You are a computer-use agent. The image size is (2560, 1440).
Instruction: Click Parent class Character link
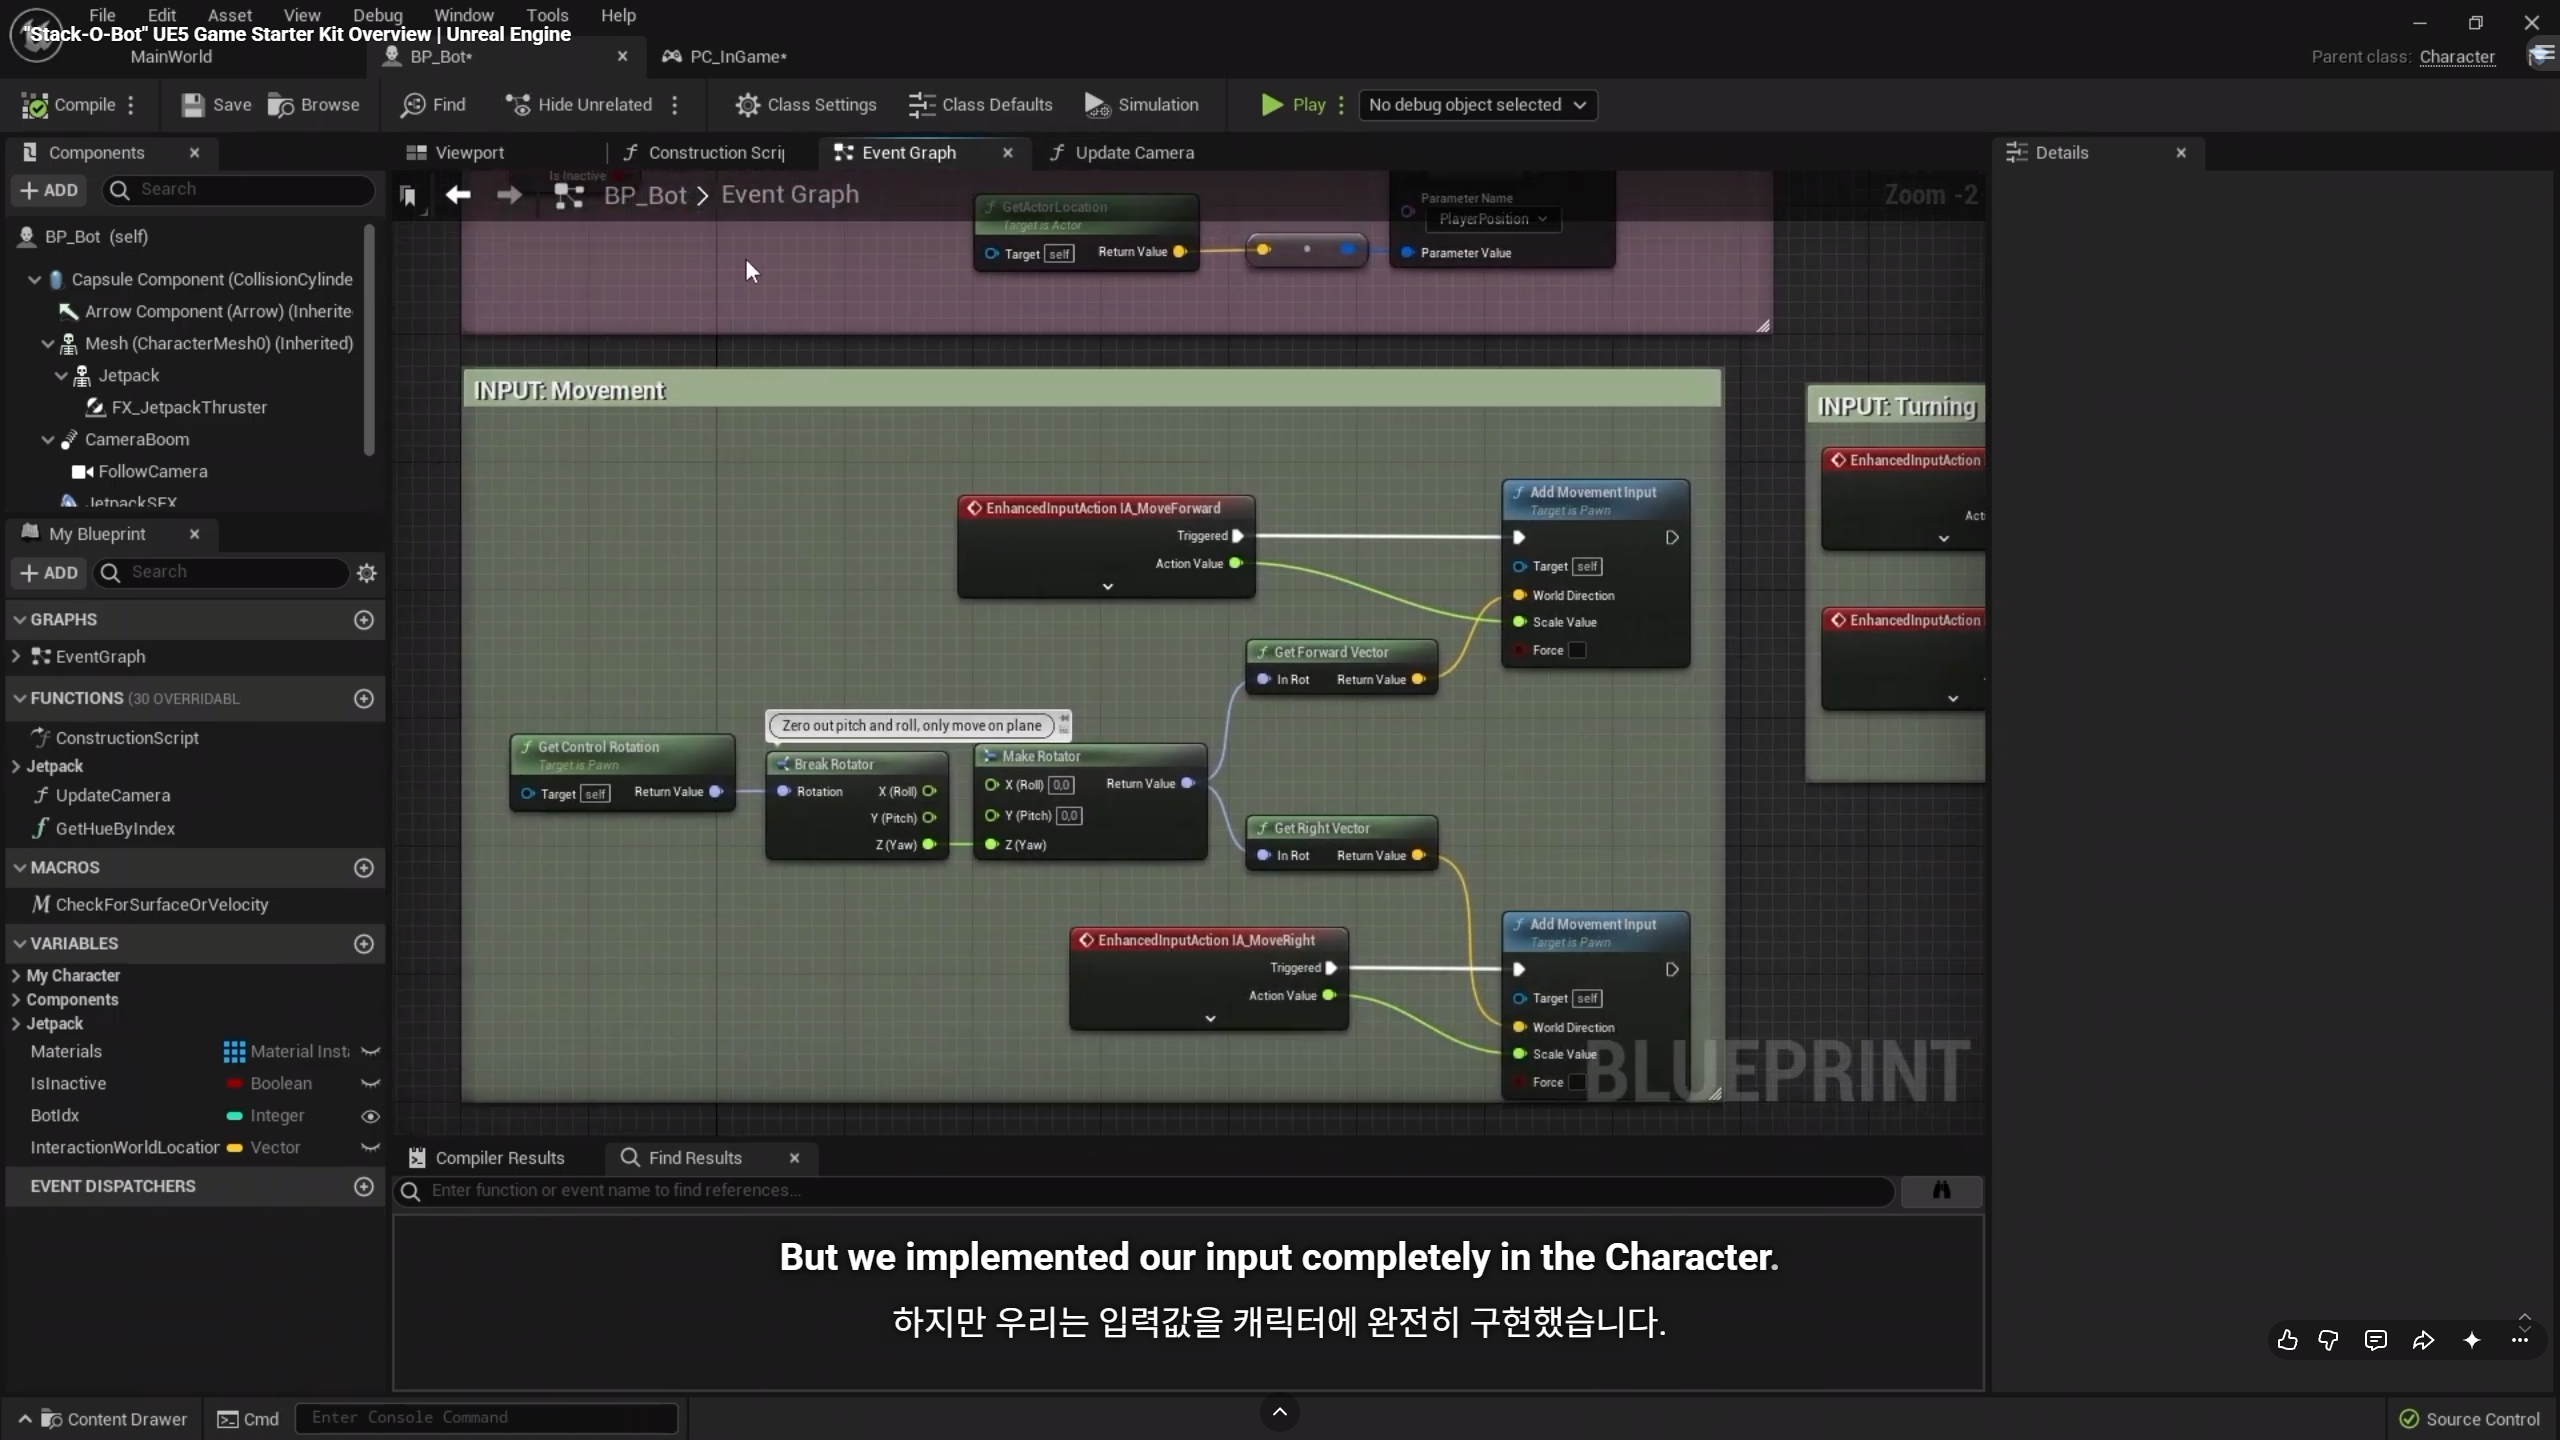(x=2457, y=57)
